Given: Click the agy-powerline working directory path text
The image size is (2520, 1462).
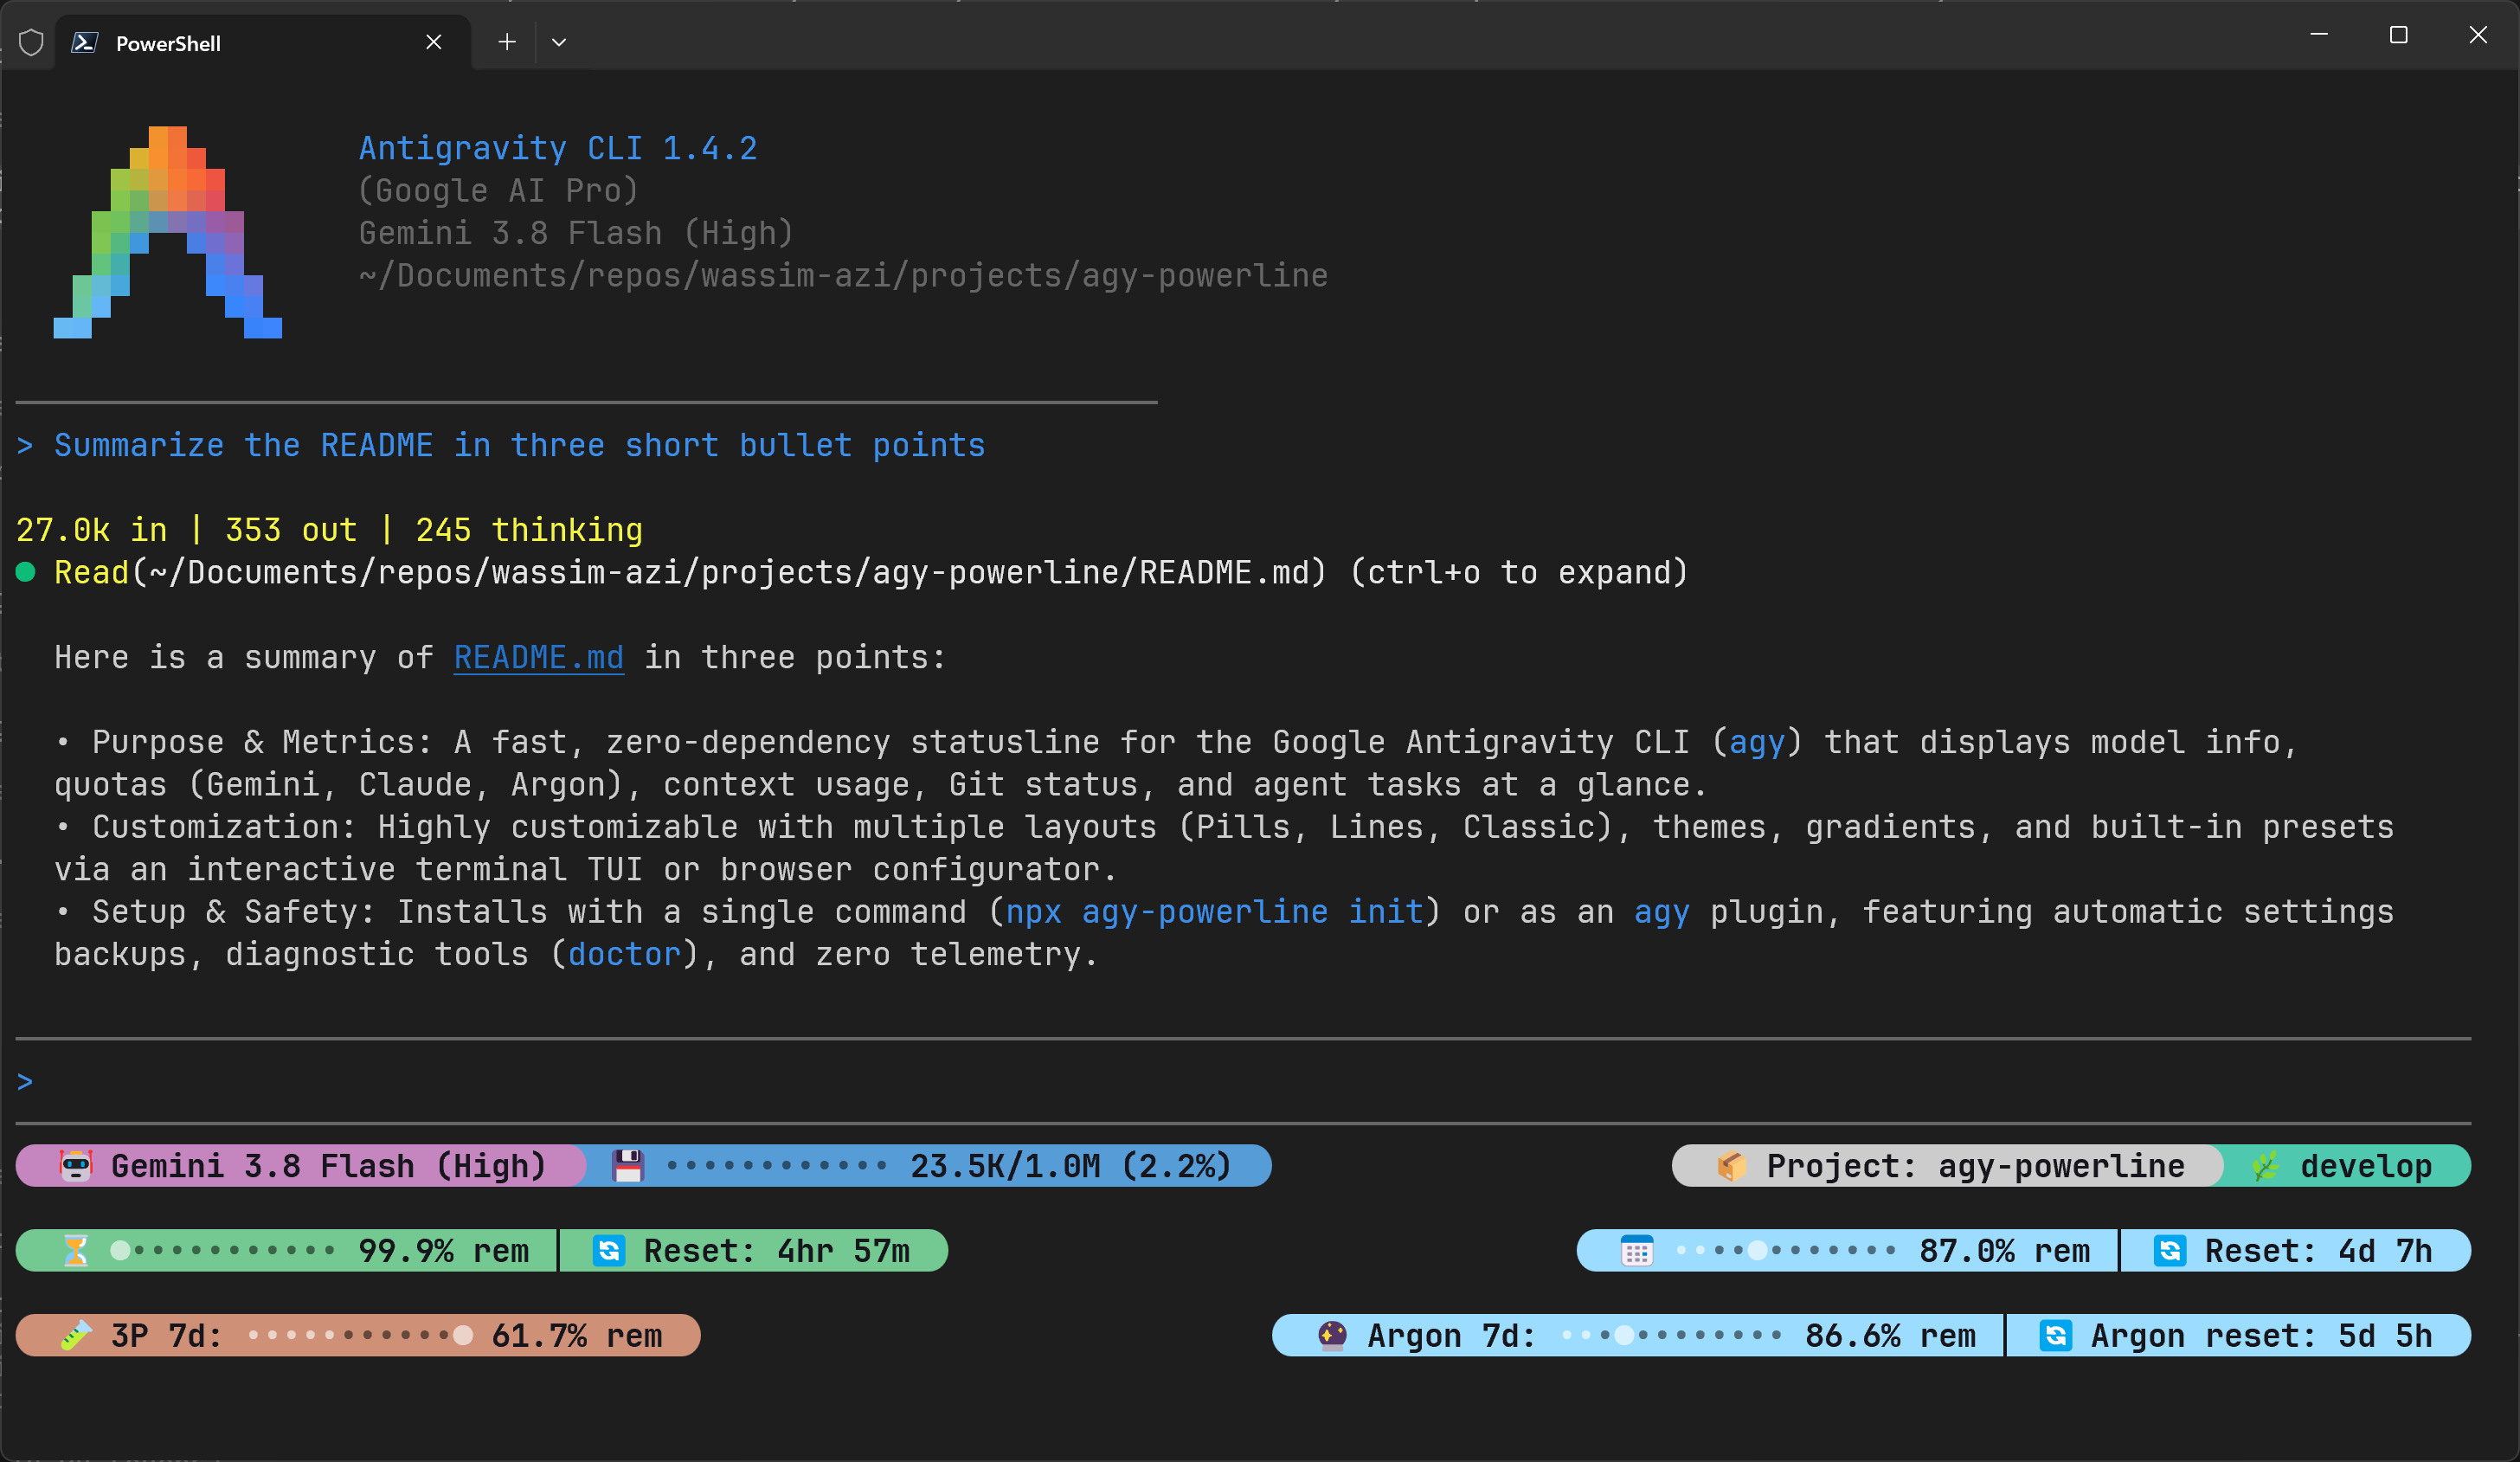Looking at the screenshot, I should click(843, 275).
